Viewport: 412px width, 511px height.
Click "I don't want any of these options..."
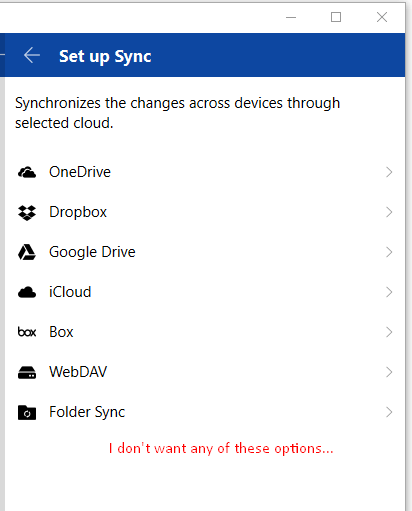click(x=221, y=449)
